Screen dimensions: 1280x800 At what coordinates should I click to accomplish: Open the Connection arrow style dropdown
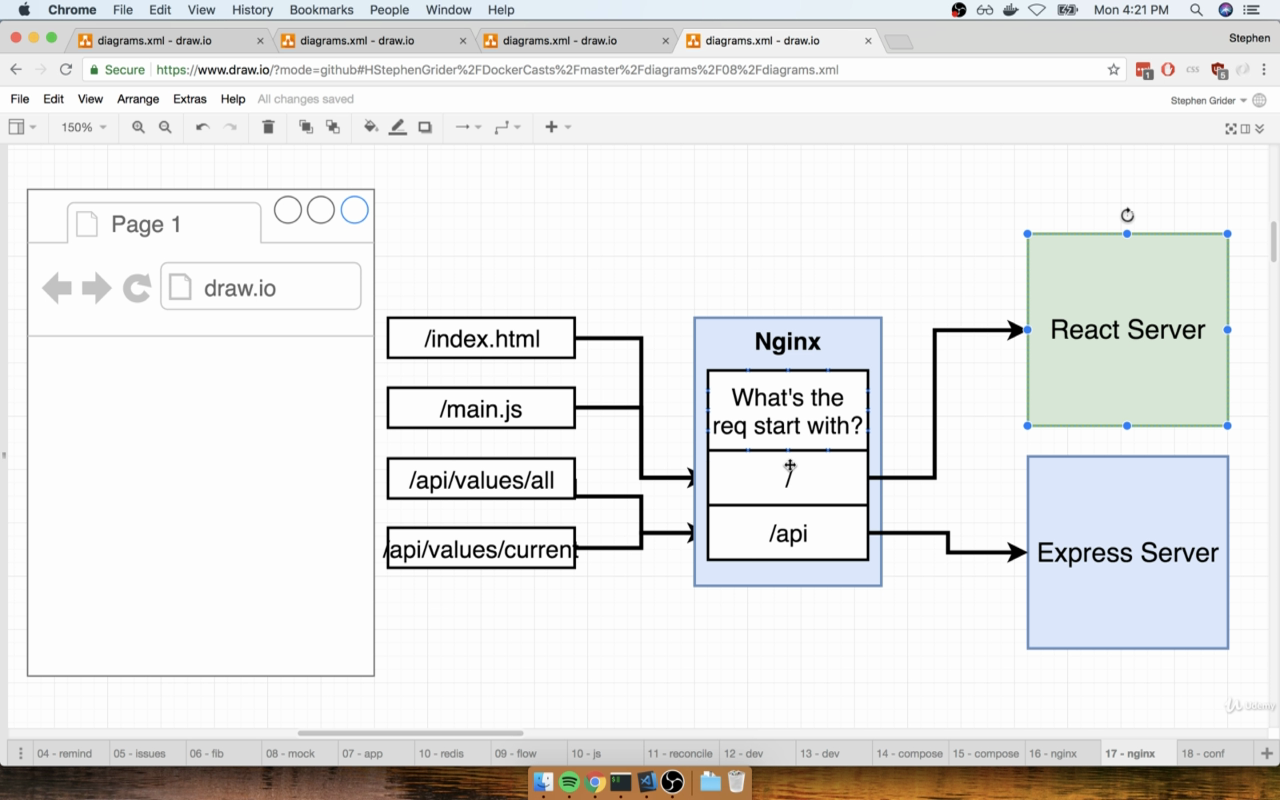coord(468,127)
